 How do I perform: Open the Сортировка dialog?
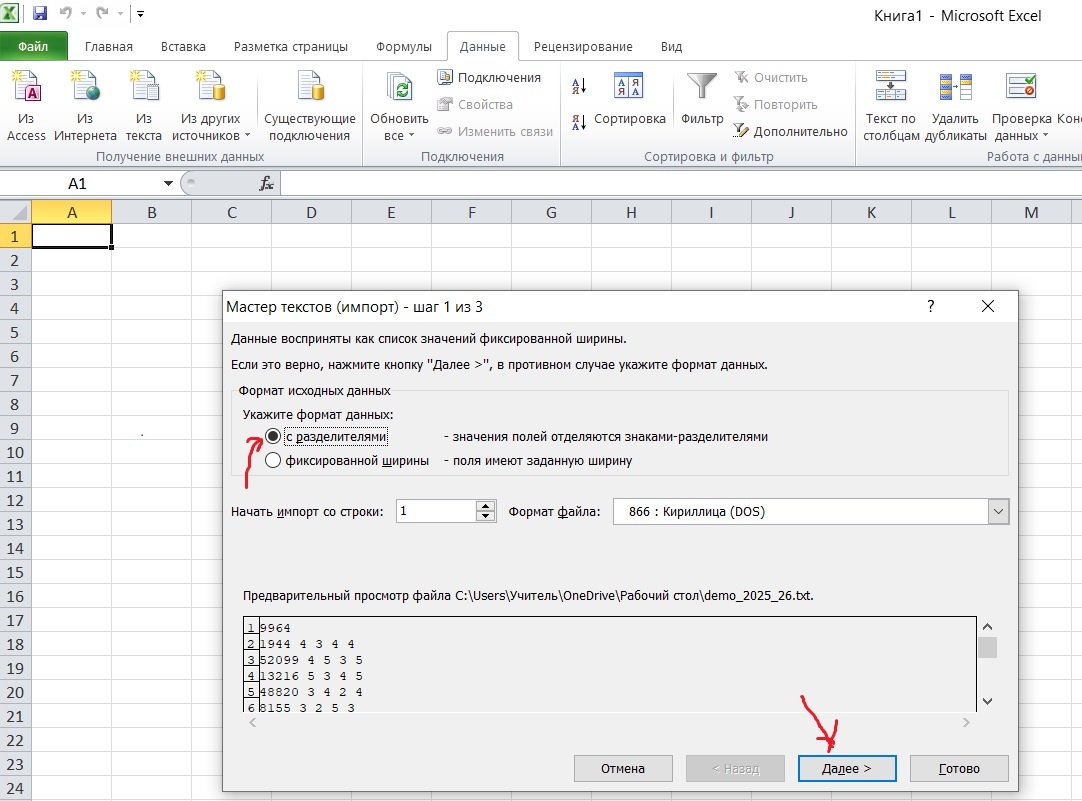pyautogui.click(x=629, y=100)
